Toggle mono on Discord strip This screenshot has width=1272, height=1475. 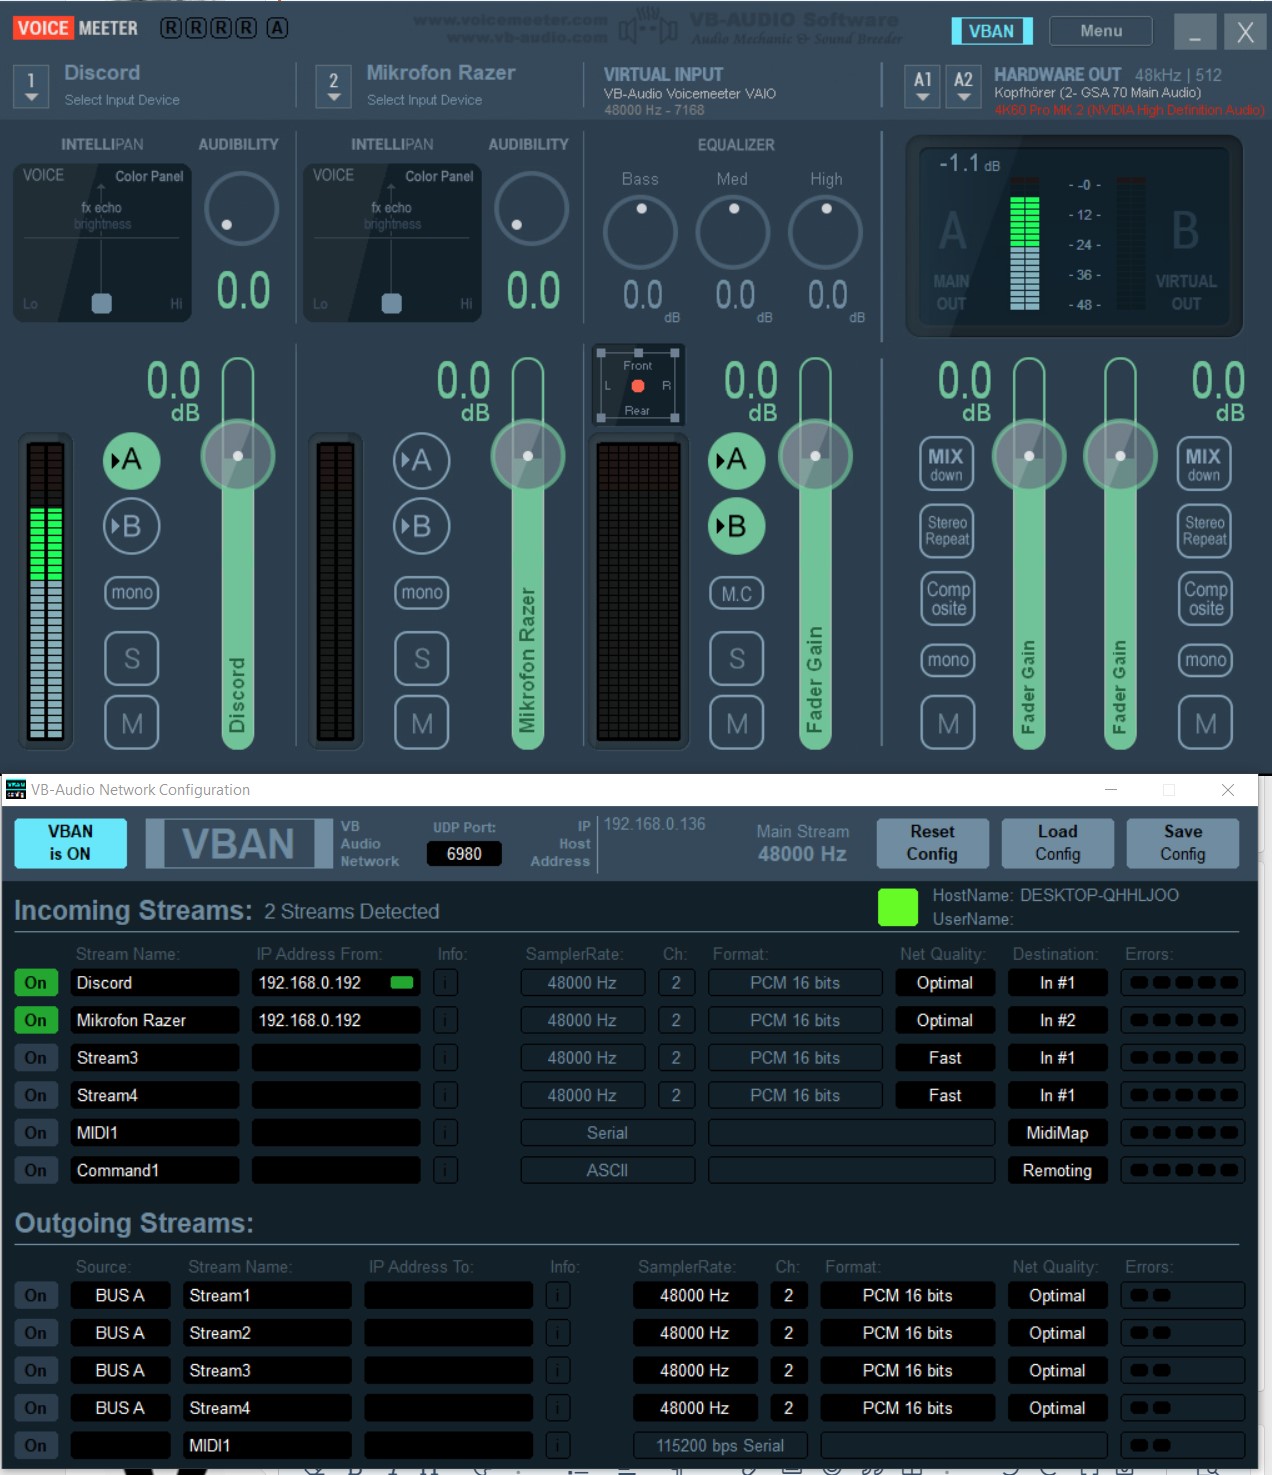pyautogui.click(x=132, y=593)
